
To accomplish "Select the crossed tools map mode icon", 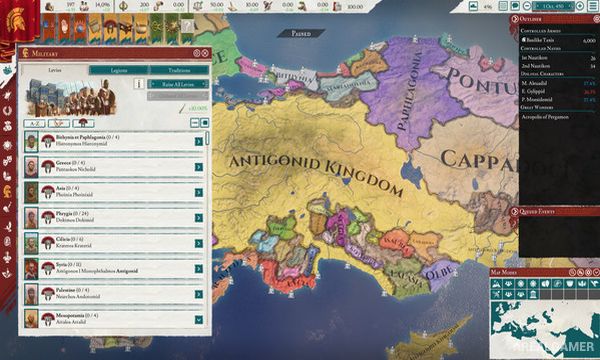I will coord(496,294).
